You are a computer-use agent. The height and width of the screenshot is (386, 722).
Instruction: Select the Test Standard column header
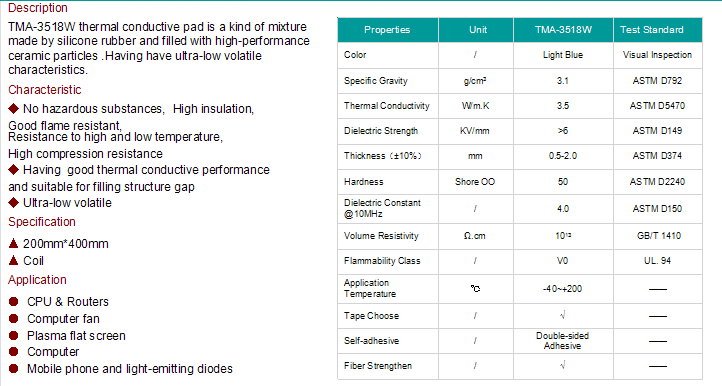pos(658,30)
